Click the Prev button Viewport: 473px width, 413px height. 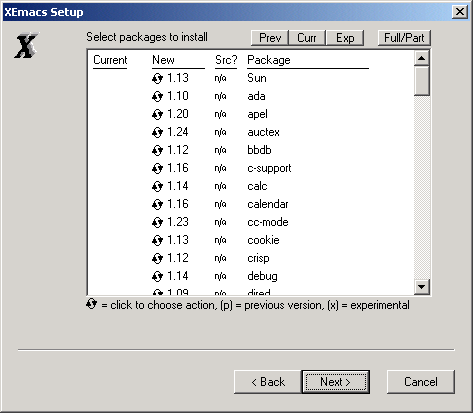pyautogui.click(x=270, y=38)
